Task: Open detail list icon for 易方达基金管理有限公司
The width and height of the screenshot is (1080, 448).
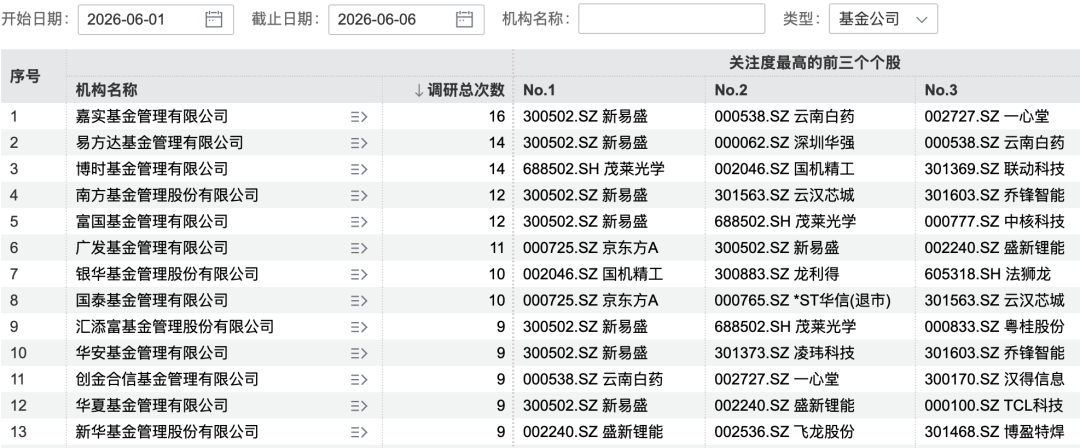Action: pos(359,143)
